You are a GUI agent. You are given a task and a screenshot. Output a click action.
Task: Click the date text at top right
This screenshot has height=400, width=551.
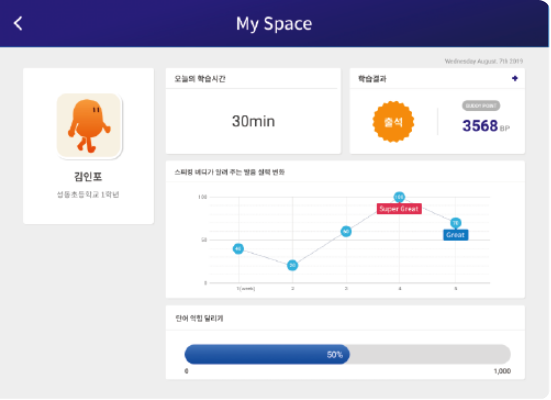pos(484,61)
